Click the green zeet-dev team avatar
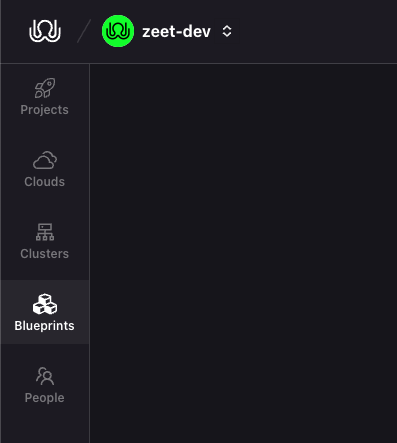 118,31
